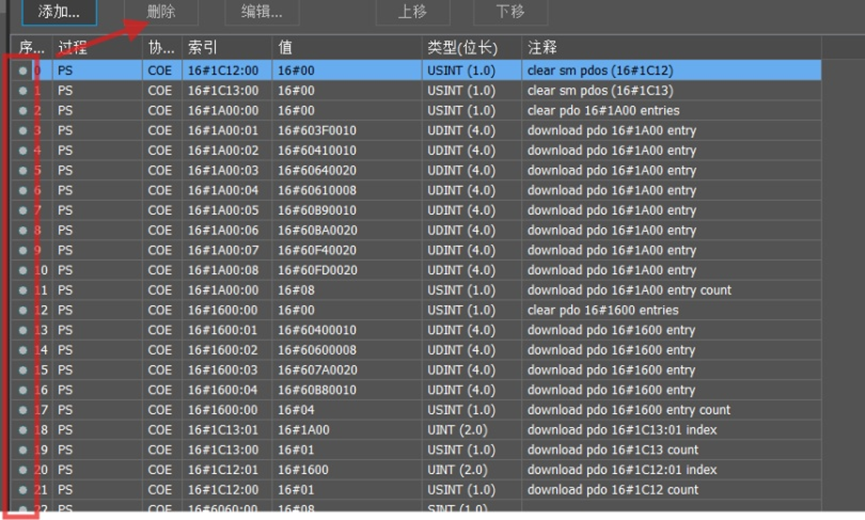Click the status dot for row 11
Viewport: 865px width, 520px height.
coord(23,291)
